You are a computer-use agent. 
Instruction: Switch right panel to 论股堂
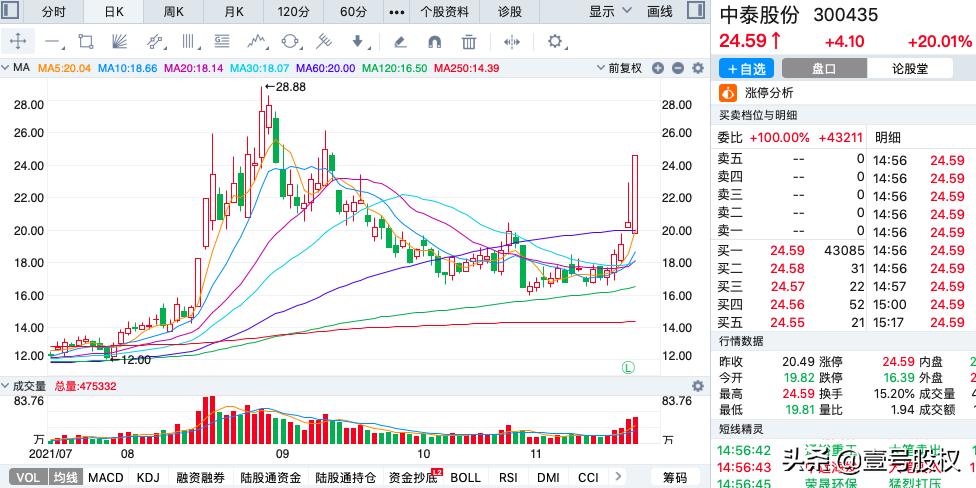(x=909, y=69)
